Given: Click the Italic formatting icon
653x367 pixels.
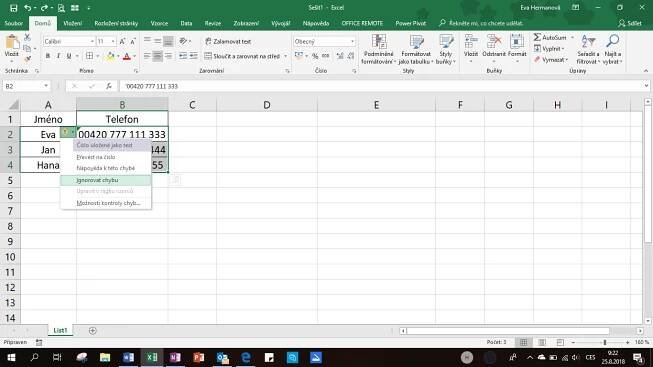Looking at the screenshot, I should (x=58, y=56).
